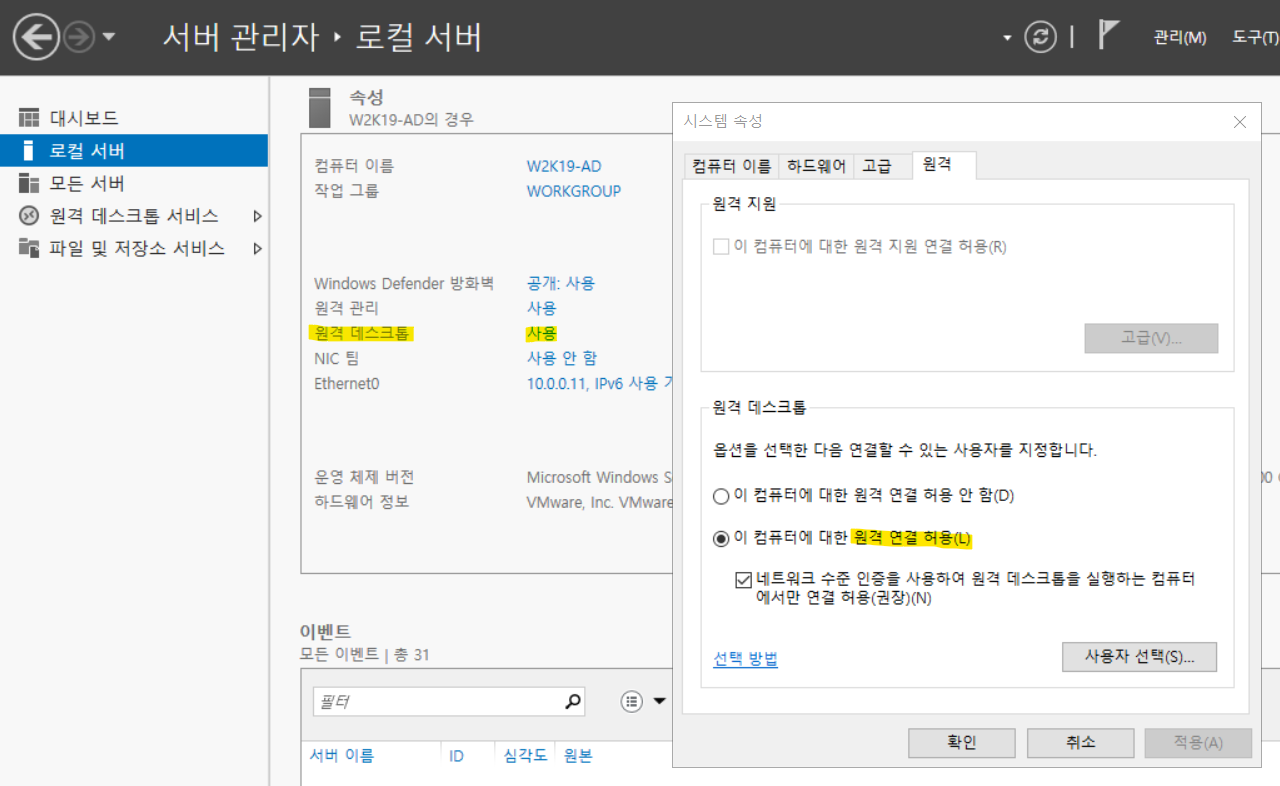The width and height of the screenshot is (1280, 786).
Task: Open 파일 및 저장소 서비스
Action: [x=29, y=247]
